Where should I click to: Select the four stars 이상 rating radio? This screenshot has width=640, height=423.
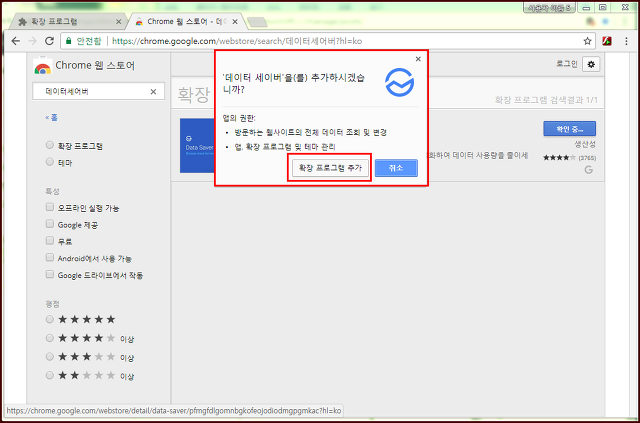pyautogui.click(x=50, y=338)
